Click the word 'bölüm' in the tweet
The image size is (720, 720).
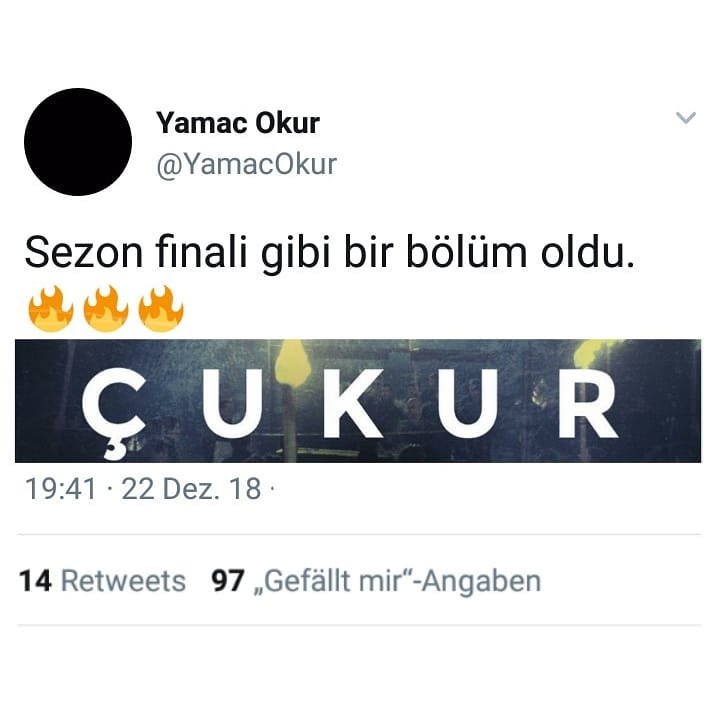[x=467, y=252]
